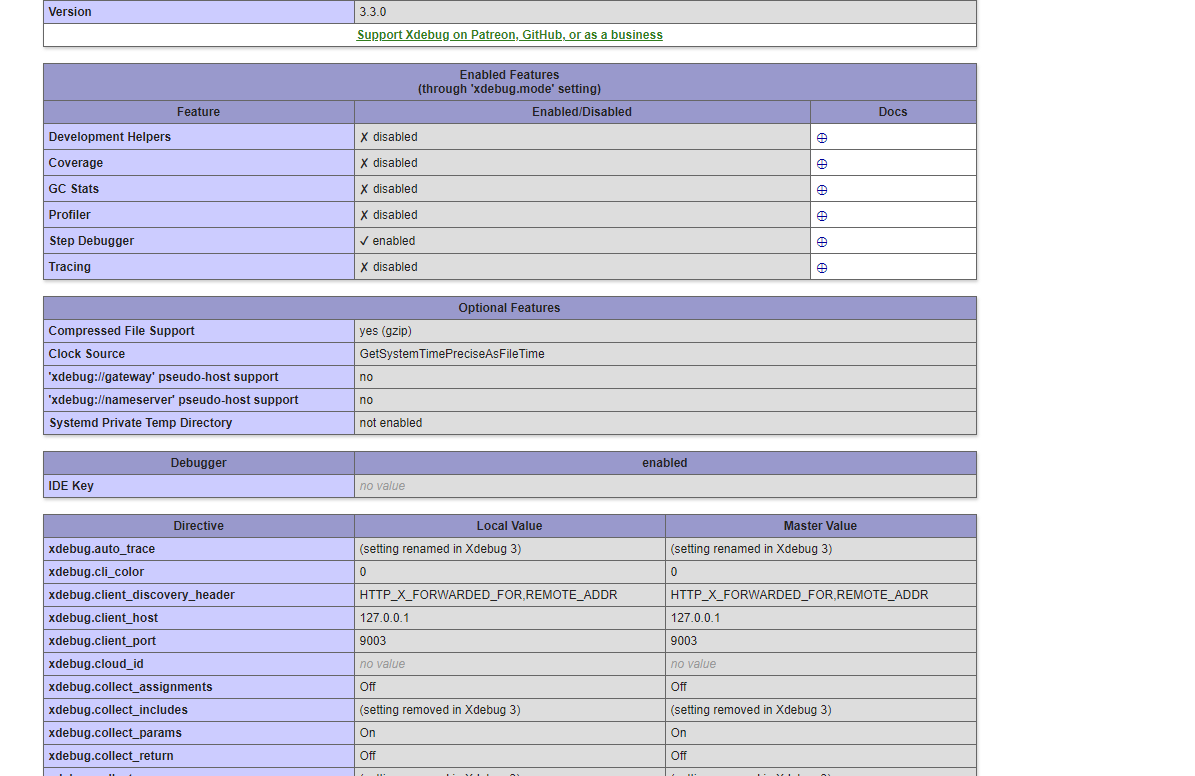Open docs icon for Coverage feature
Image resolution: width=1195 pixels, height=776 pixels.
[822, 164]
